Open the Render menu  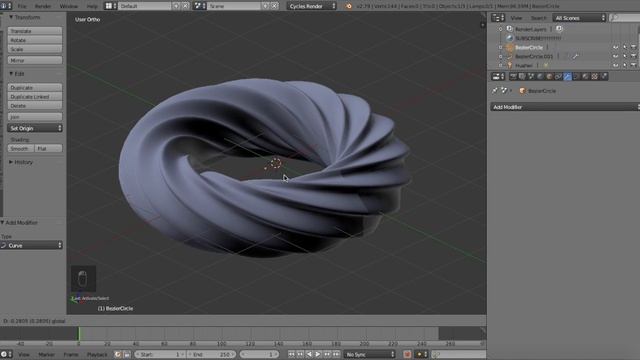coord(43,6)
